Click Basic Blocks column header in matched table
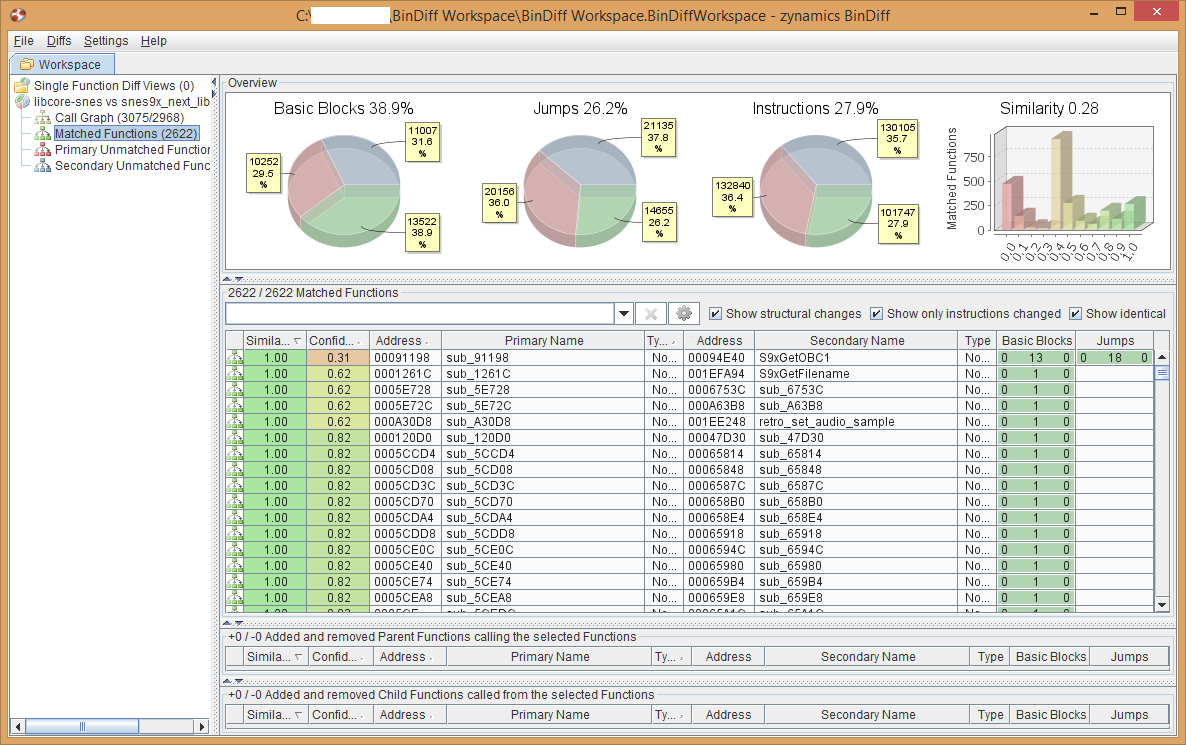Image resolution: width=1186 pixels, height=745 pixels. (x=1036, y=340)
